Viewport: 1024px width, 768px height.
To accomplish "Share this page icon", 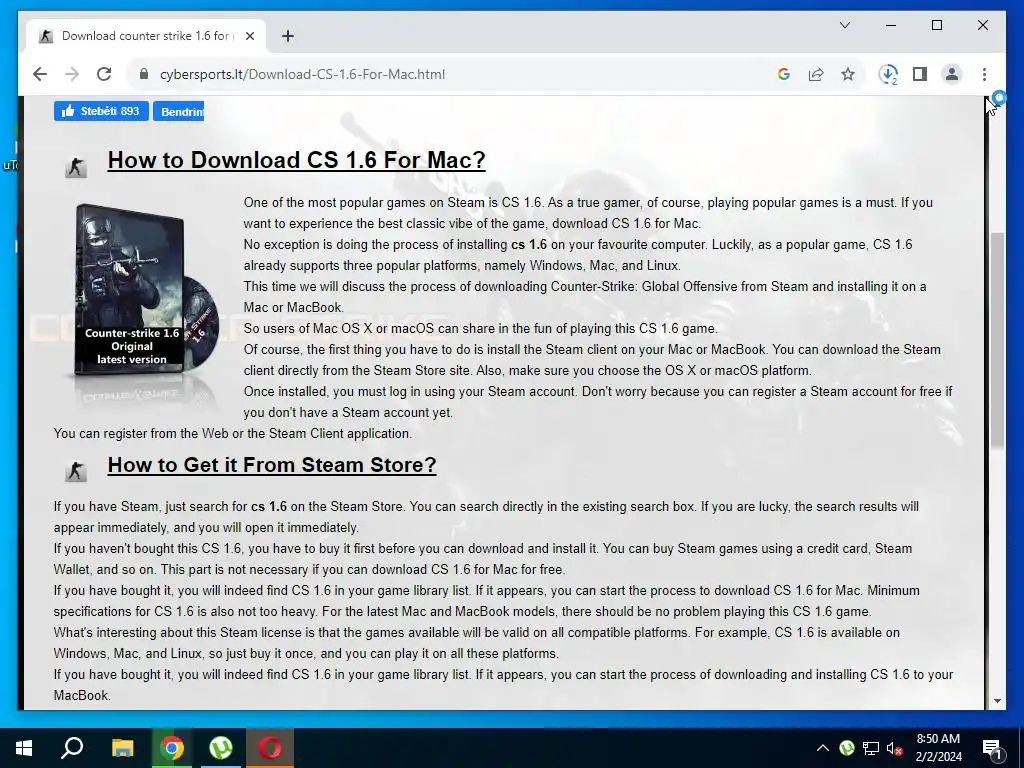I will coord(816,74).
